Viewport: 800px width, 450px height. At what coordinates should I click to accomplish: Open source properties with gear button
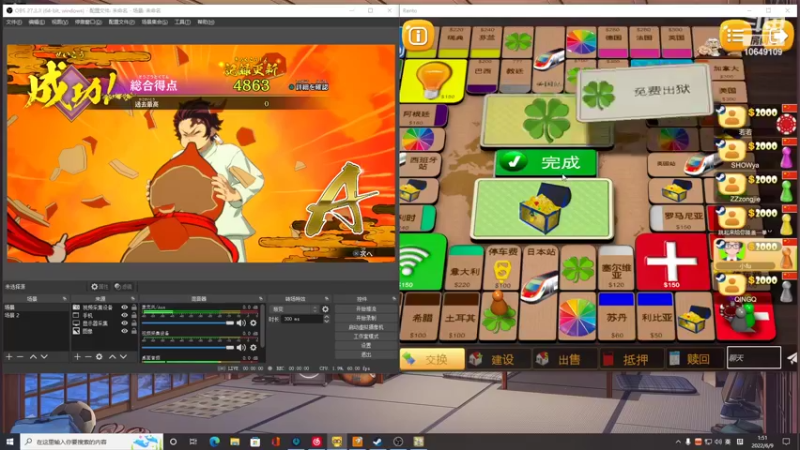point(99,287)
